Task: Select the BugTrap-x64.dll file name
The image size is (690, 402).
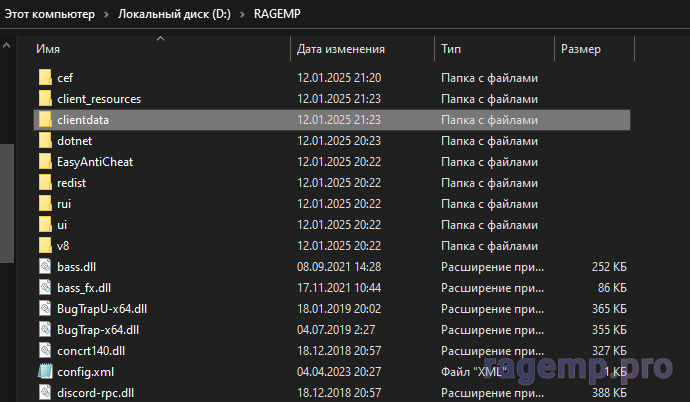Action: click(x=98, y=330)
